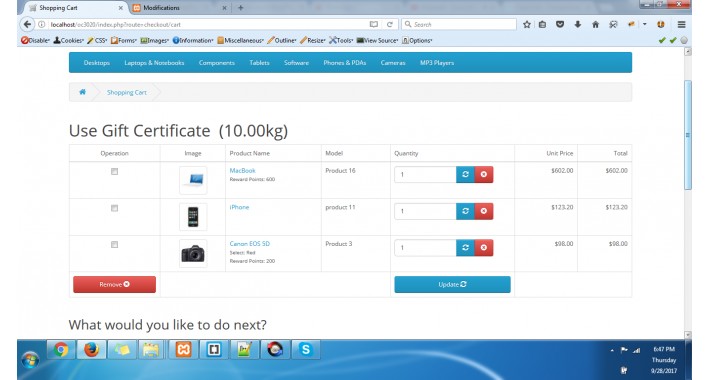710x380 pixels.
Task: Remove MacBook using red circle button
Action: tap(484, 174)
